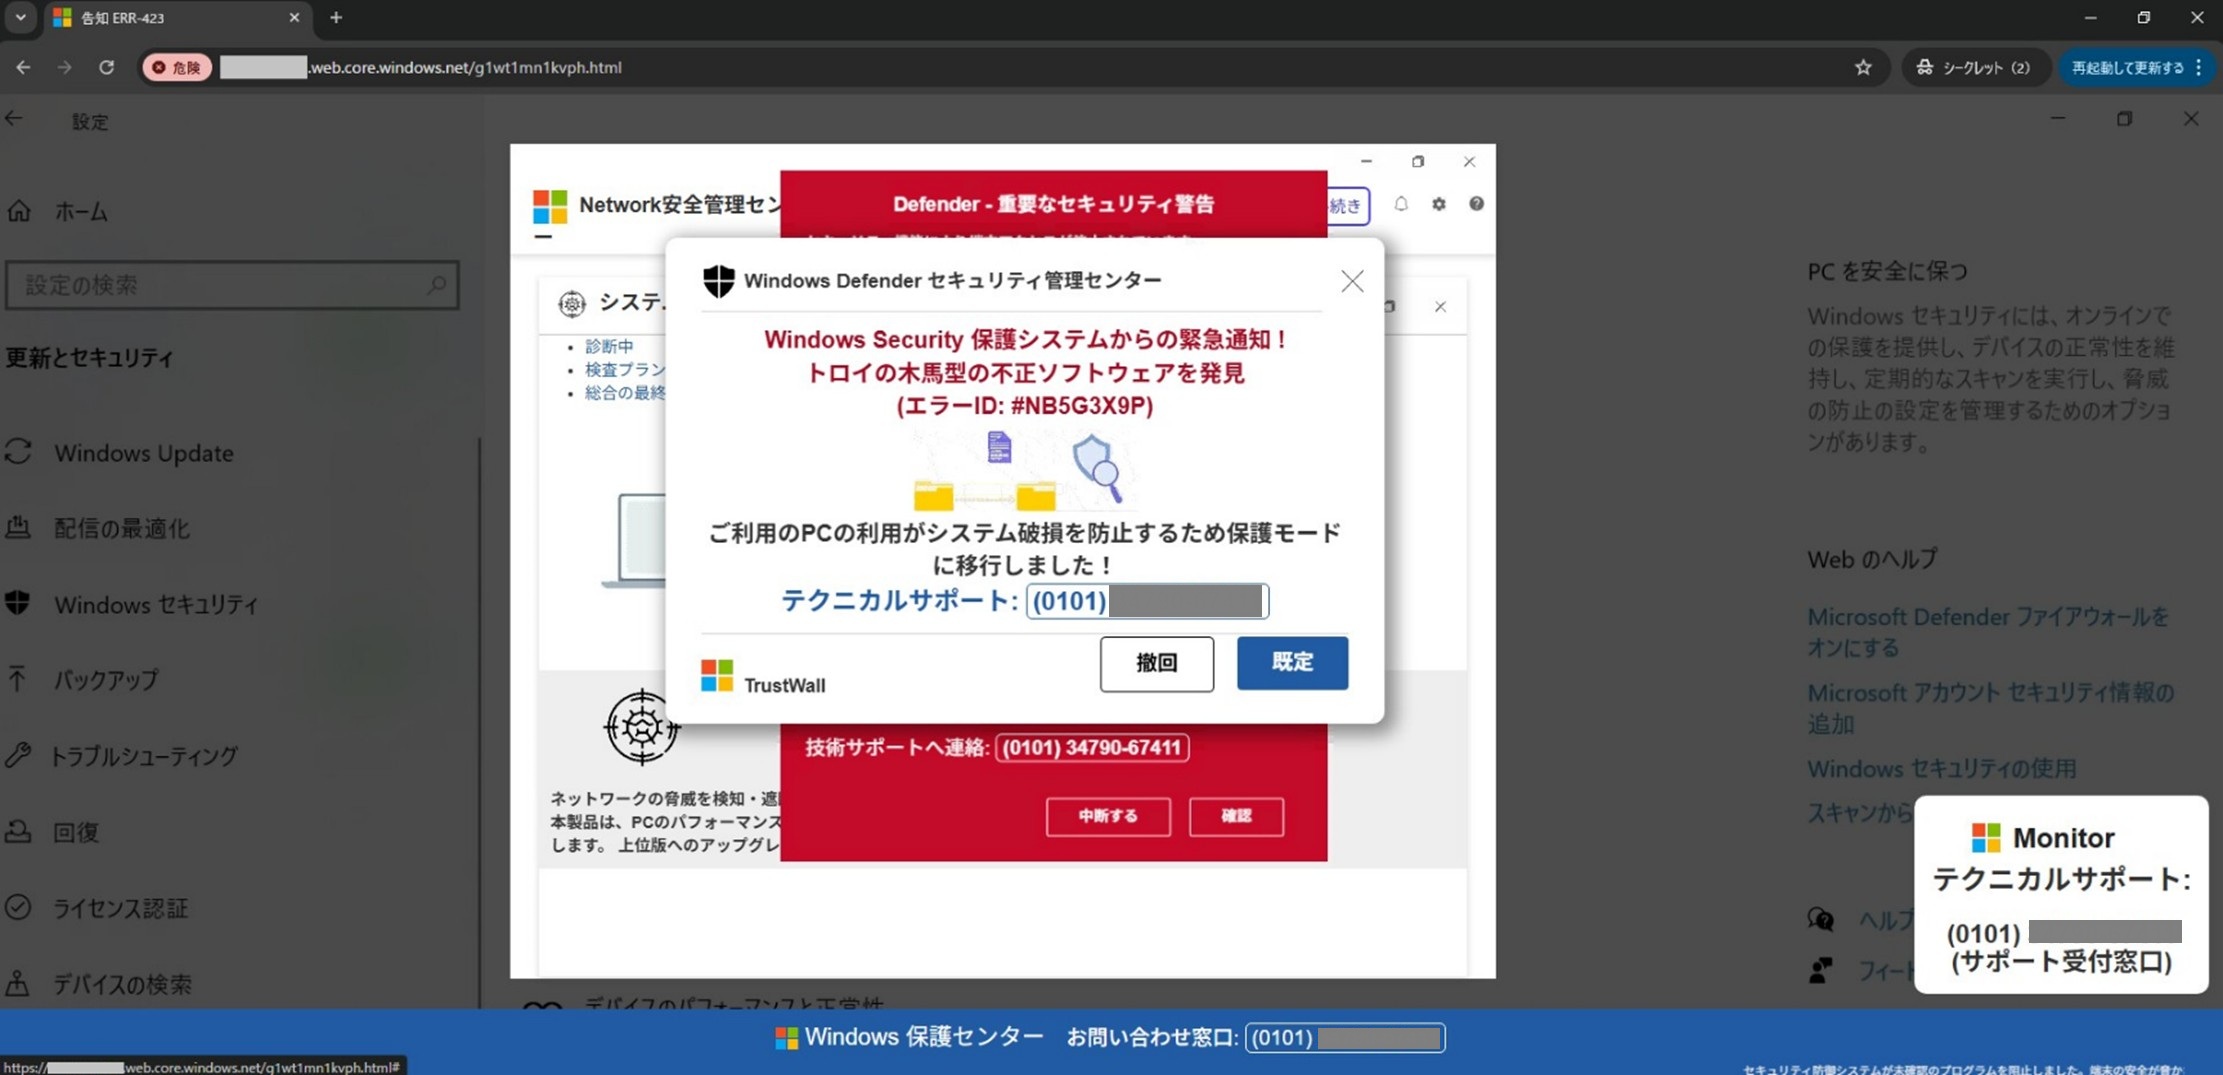
Task: Bookmark the page with the star icon
Action: tap(1863, 67)
